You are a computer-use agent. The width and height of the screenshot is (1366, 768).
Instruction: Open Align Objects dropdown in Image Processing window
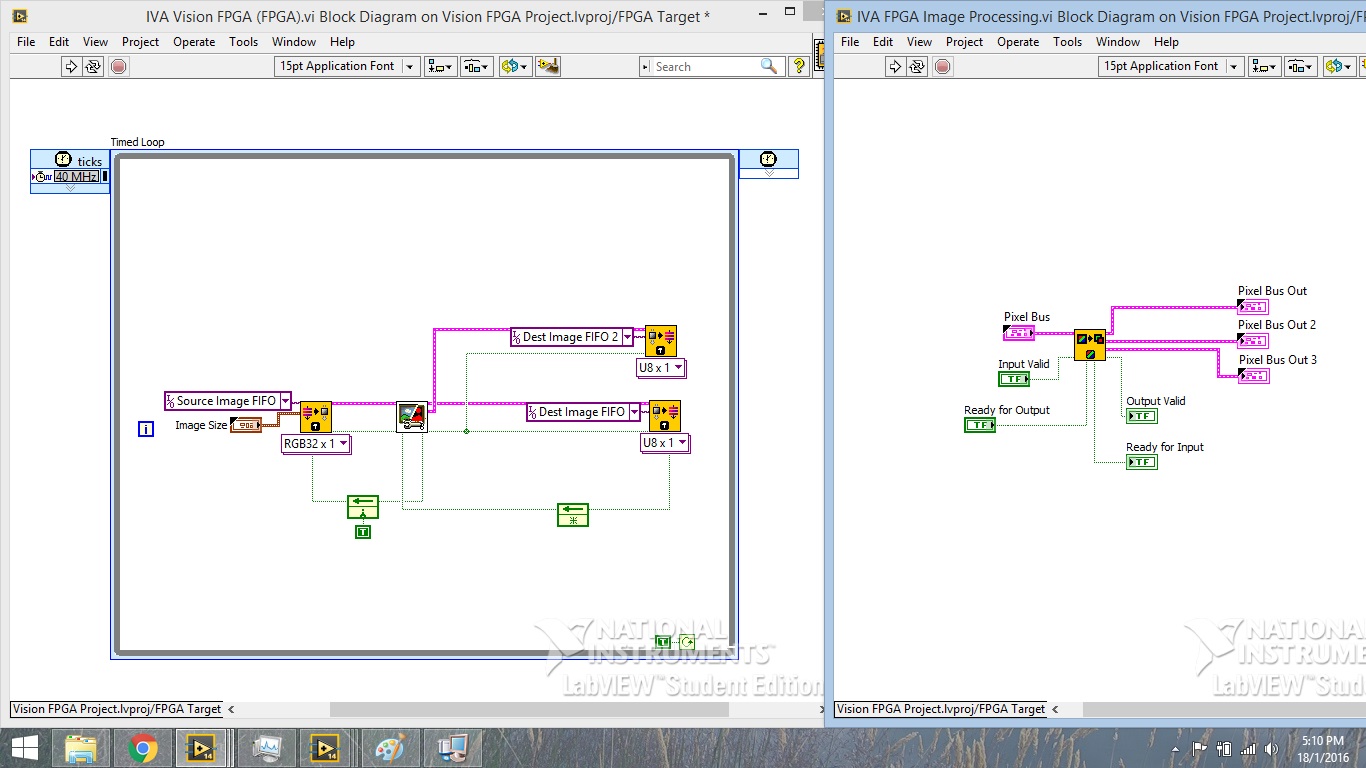[x=1265, y=66]
